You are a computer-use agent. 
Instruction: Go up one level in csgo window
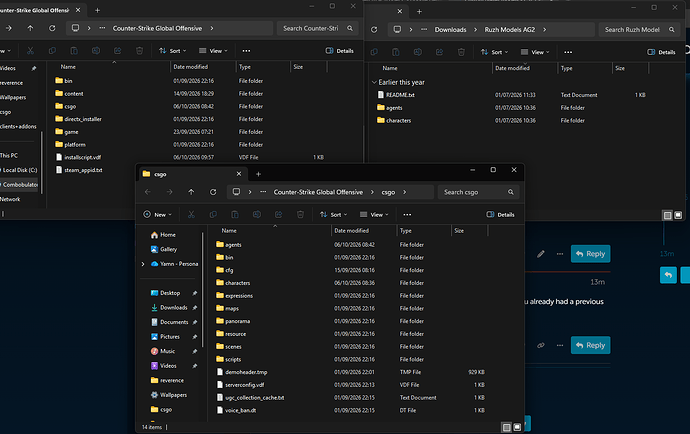191,192
